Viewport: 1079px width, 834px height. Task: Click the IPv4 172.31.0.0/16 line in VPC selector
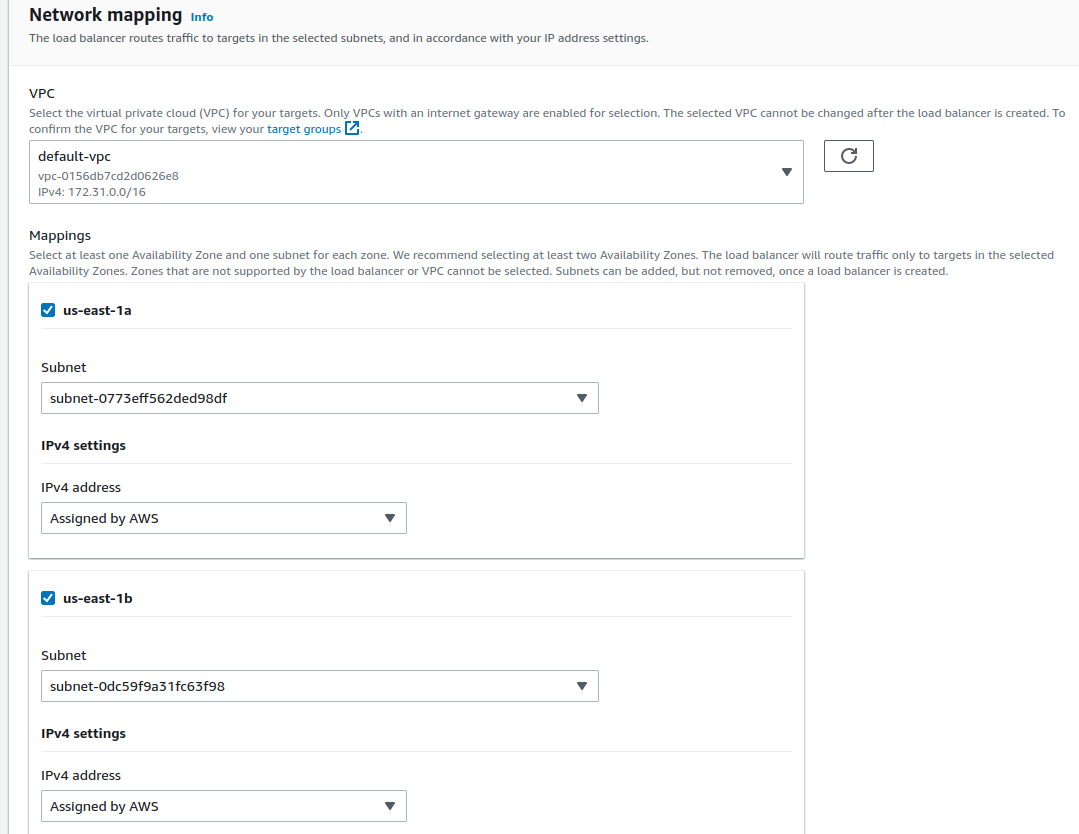pos(92,192)
